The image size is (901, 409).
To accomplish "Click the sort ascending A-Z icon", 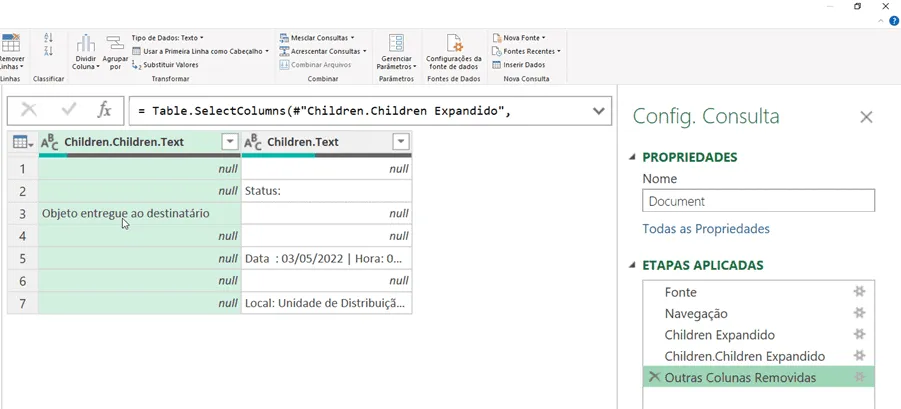I will (x=49, y=38).
